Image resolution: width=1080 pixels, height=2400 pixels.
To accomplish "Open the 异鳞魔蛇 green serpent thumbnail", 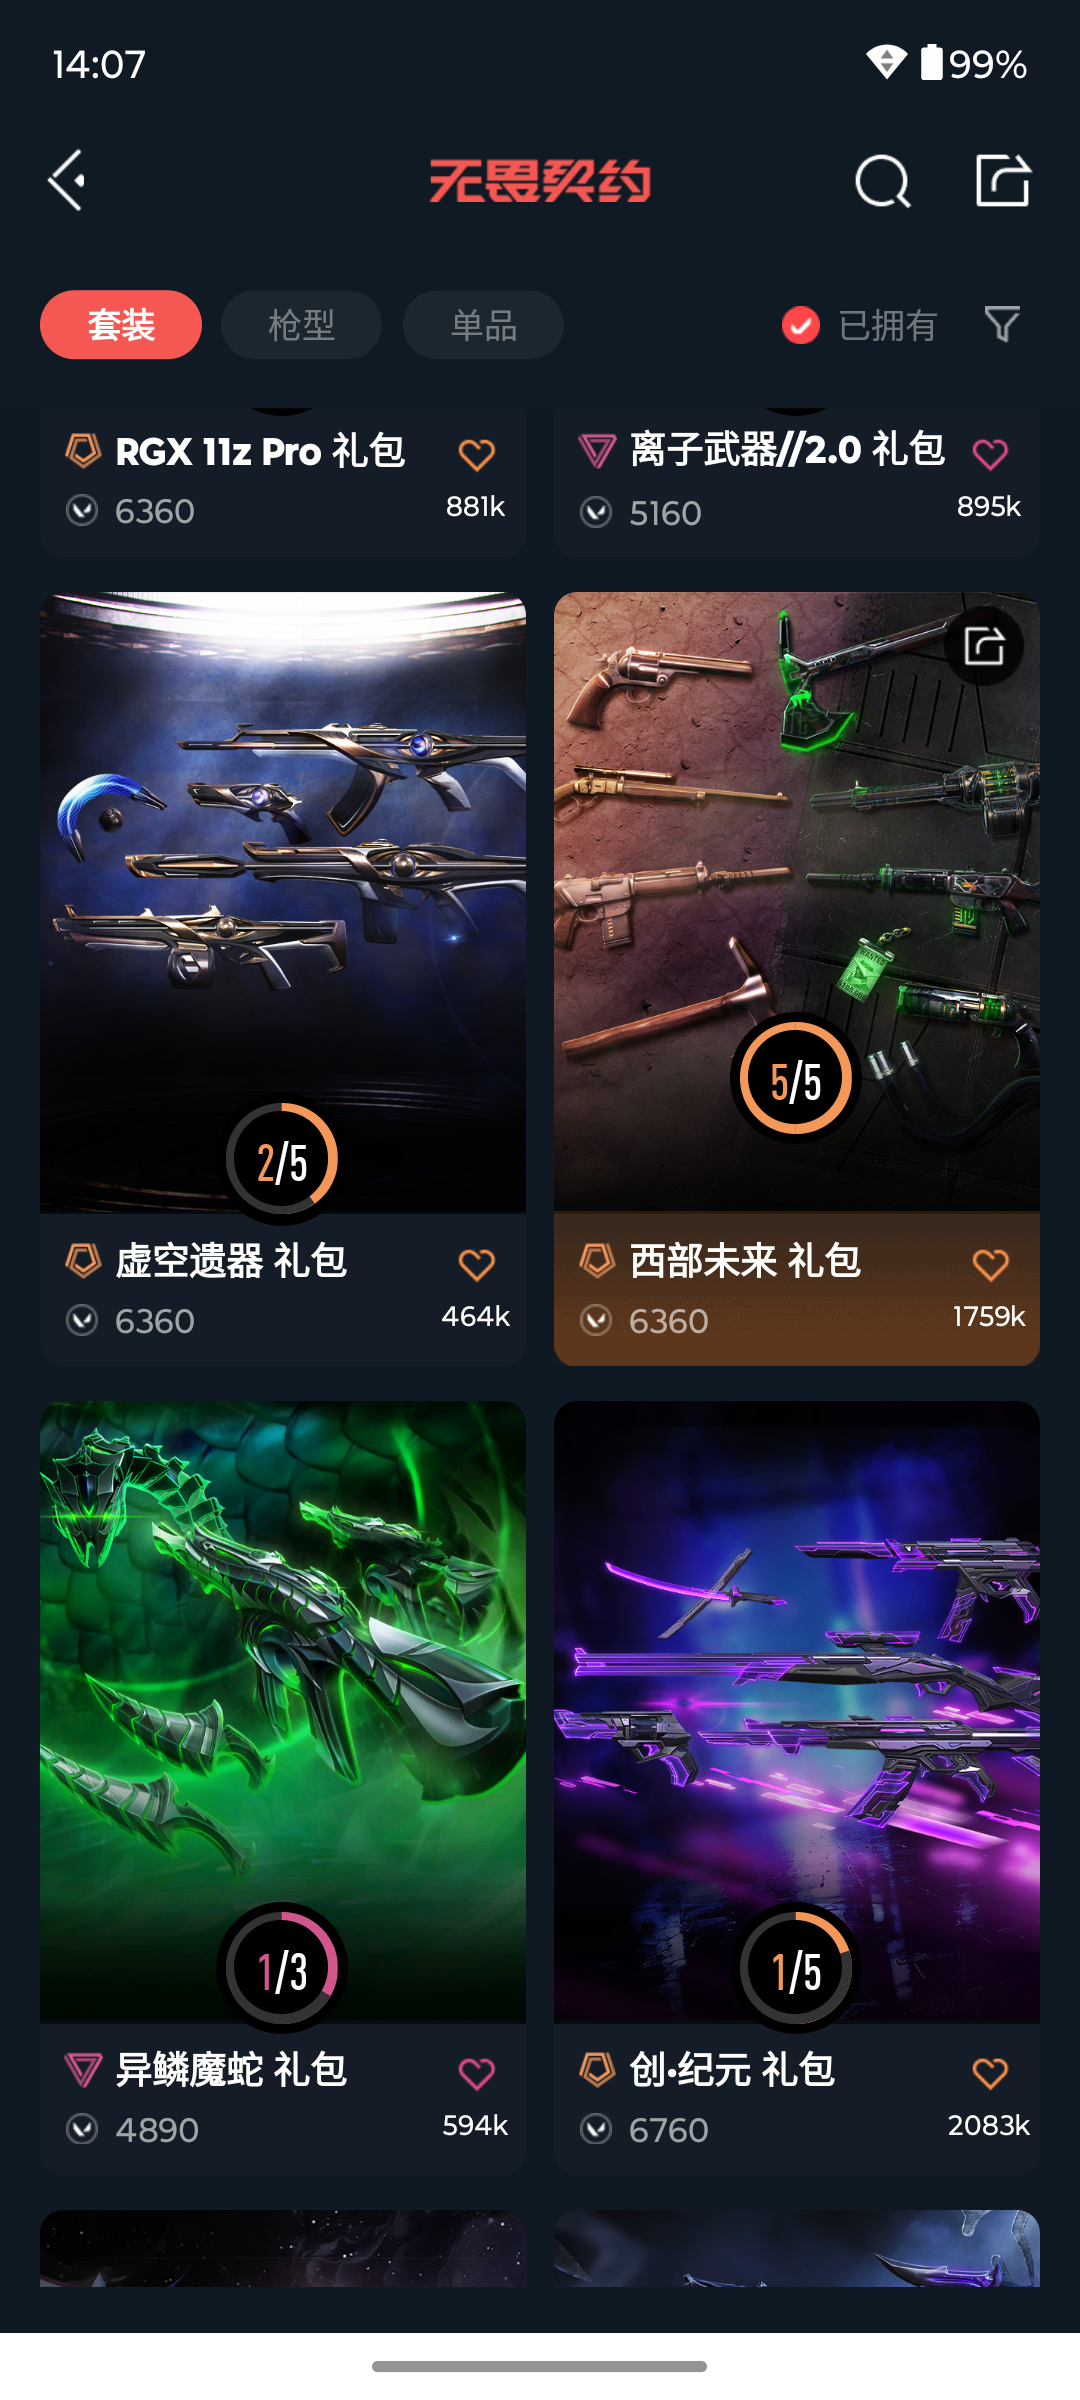I will (x=283, y=1712).
